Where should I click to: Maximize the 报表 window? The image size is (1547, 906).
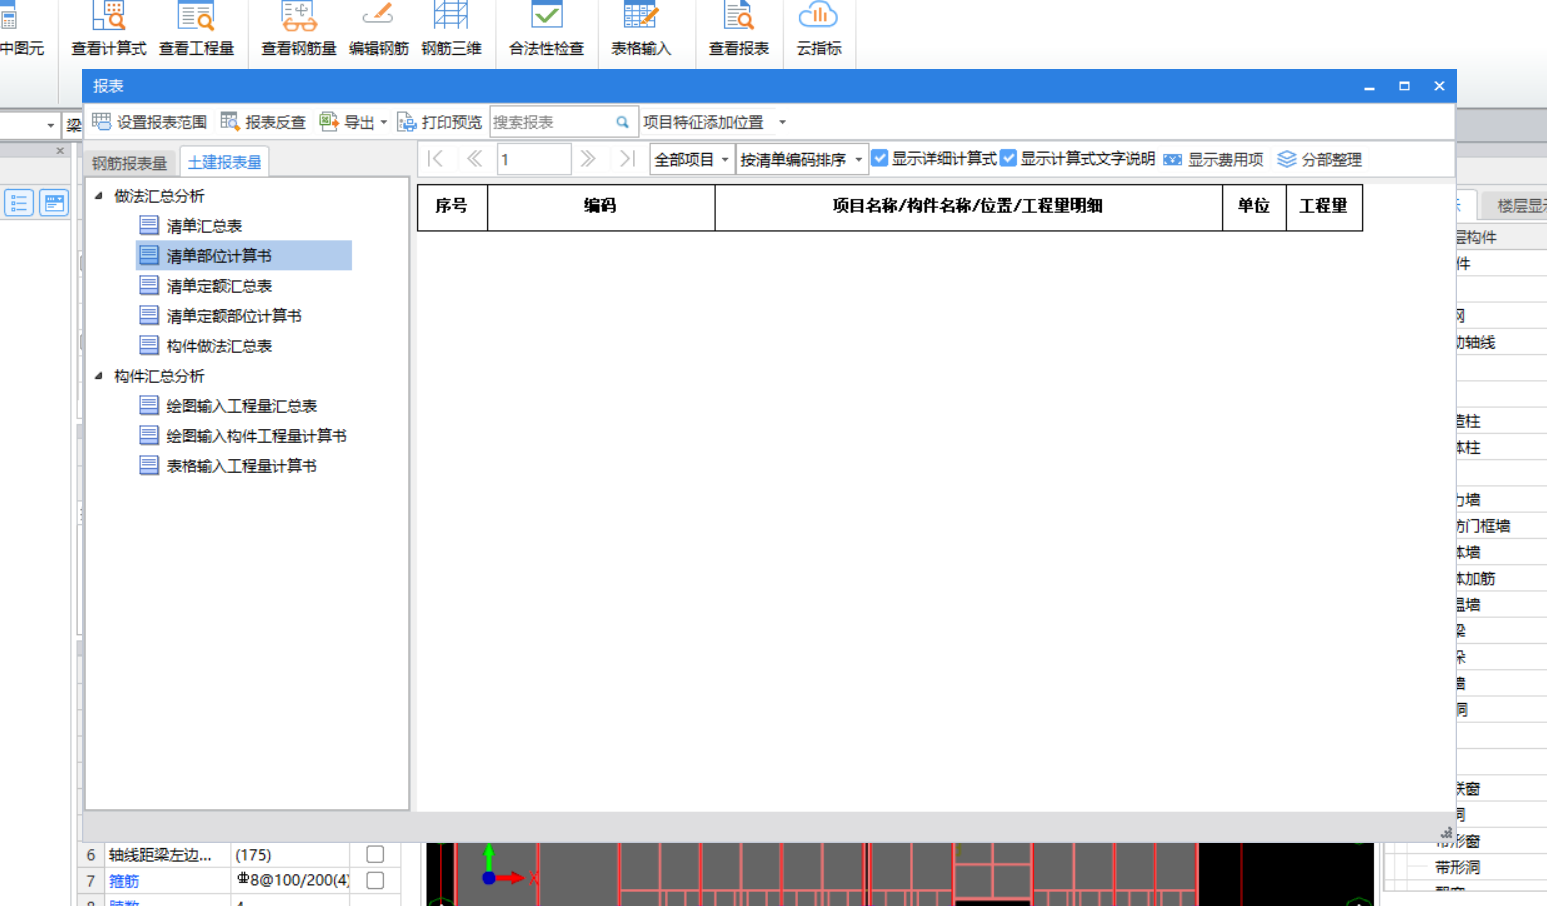[x=1404, y=87]
